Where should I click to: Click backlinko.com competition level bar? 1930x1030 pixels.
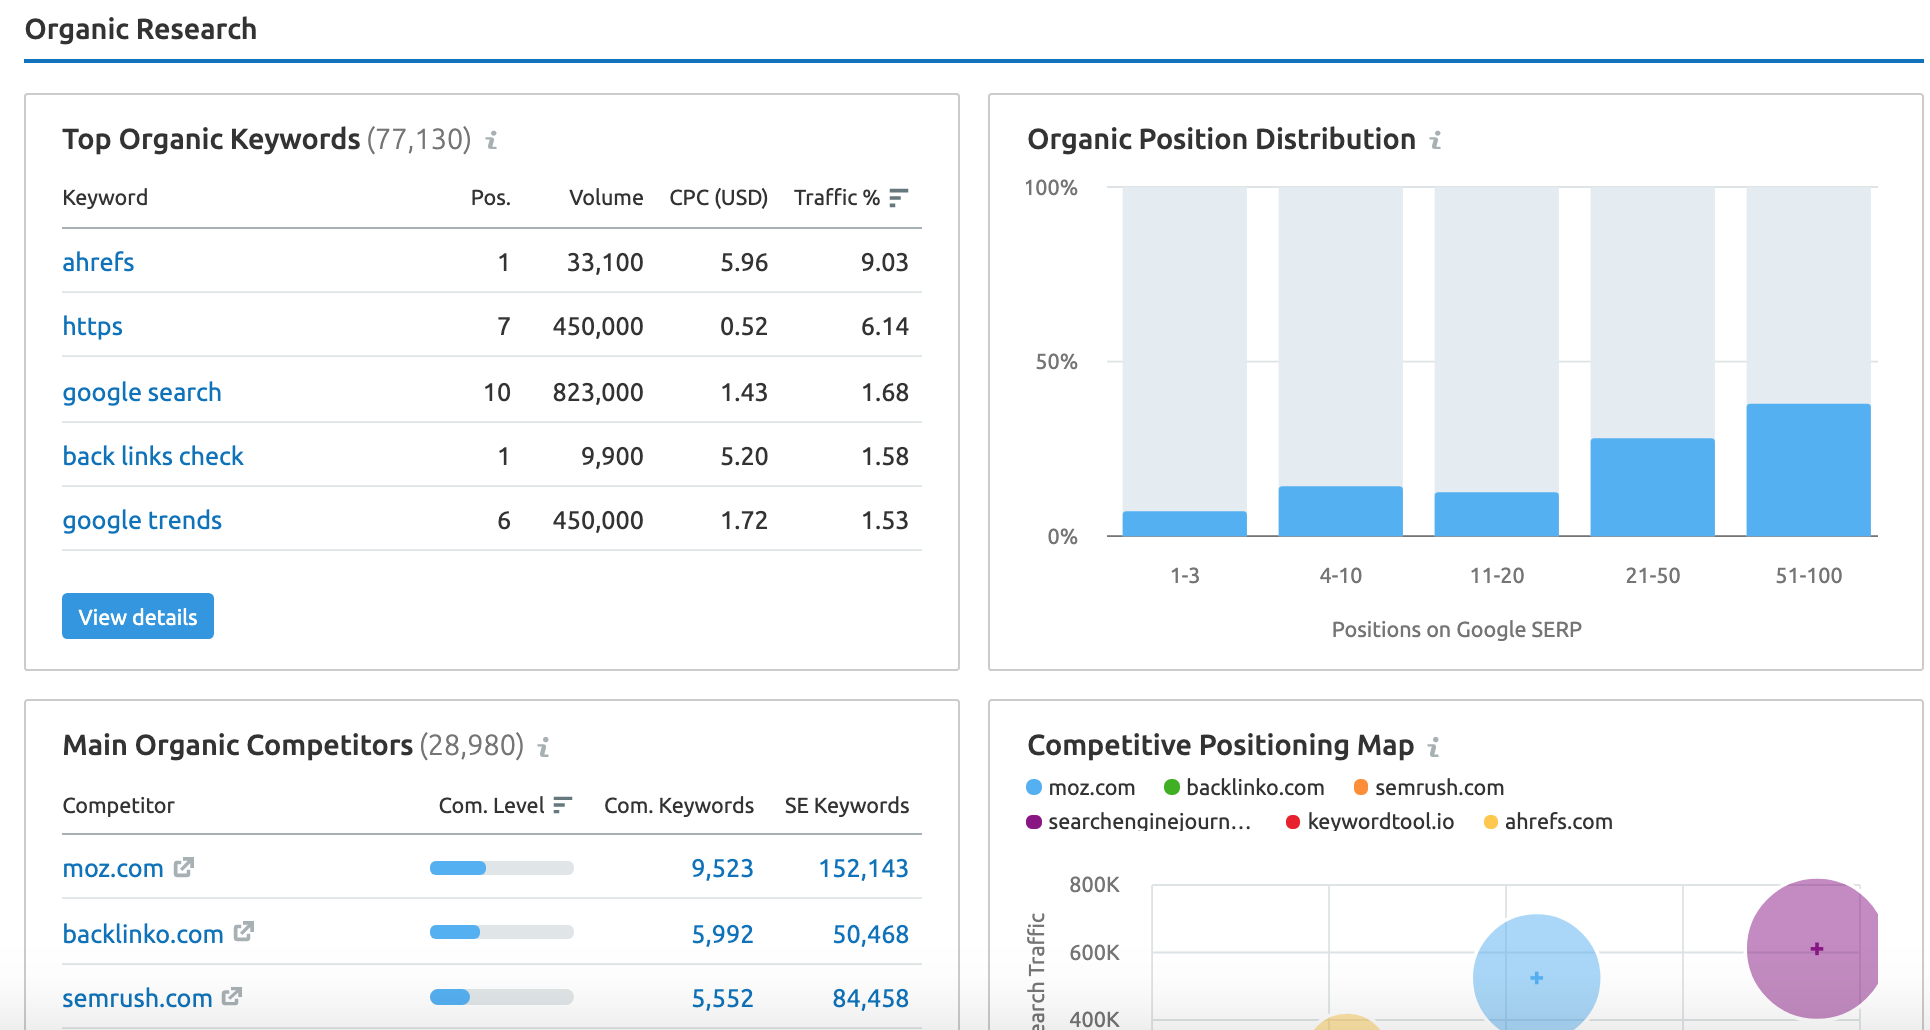[501, 932]
